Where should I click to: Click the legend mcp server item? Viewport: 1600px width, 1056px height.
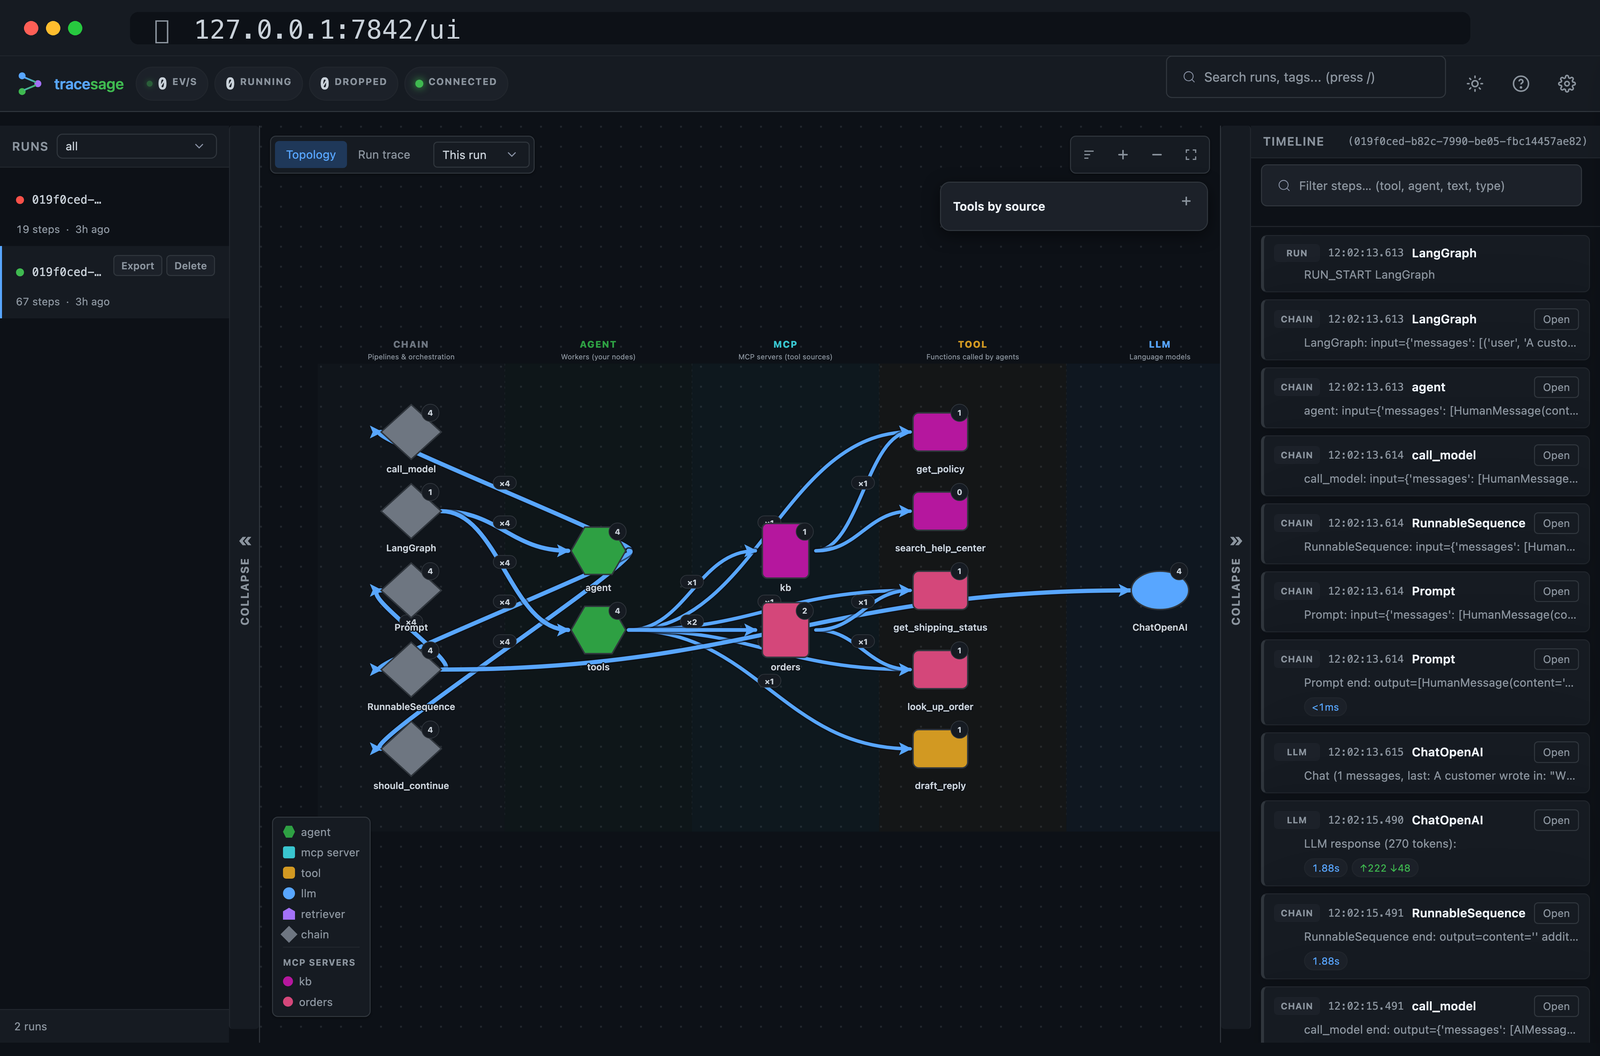pyautogui.click(x=321, y=853)
